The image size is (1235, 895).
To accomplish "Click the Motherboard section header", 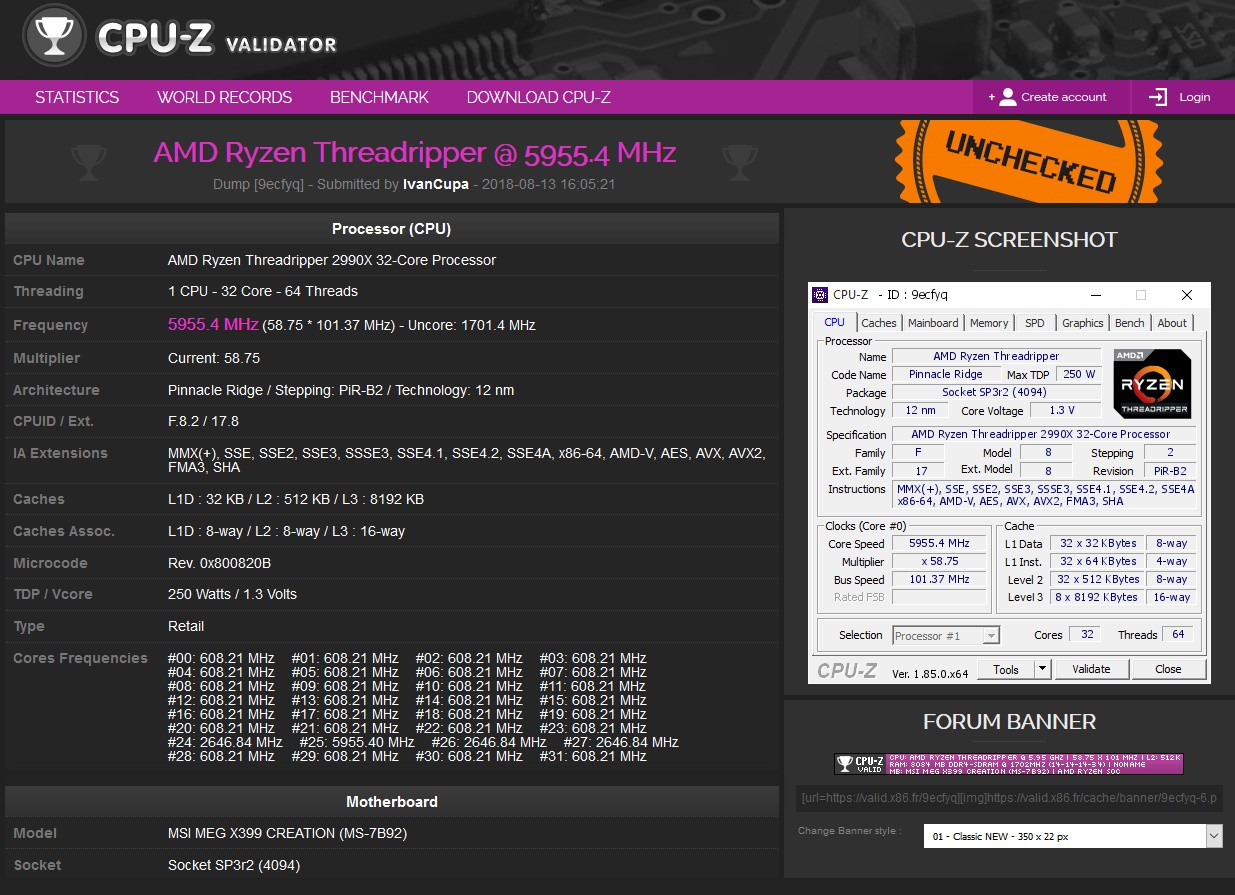I will pyautogui.click(x=392, y=802).
